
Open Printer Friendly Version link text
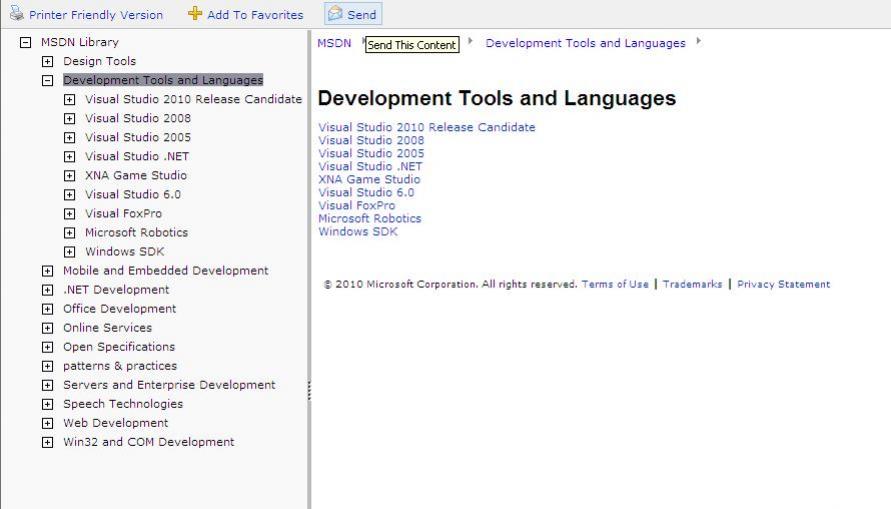pos(96,15)
